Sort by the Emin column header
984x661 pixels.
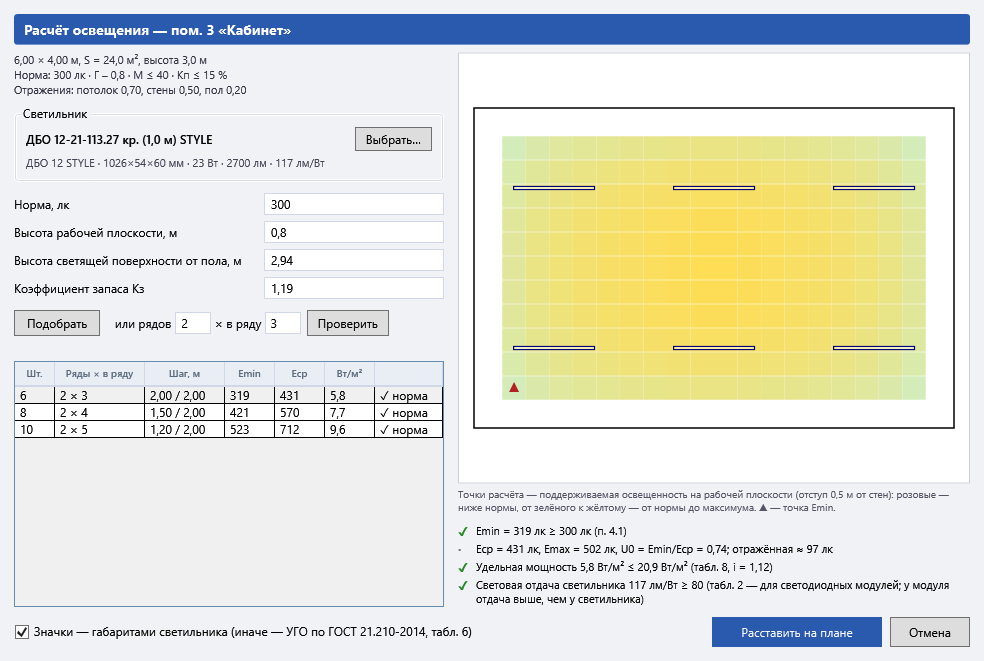(249, 373)
